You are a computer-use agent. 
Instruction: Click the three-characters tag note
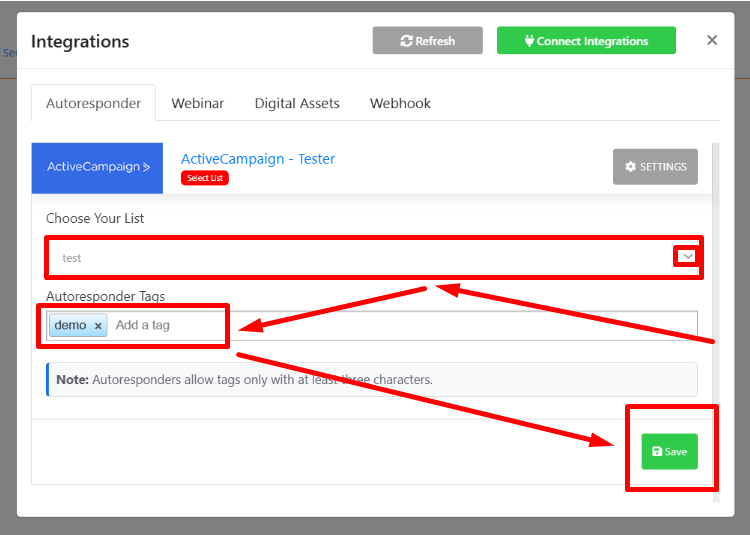(372, 380)
